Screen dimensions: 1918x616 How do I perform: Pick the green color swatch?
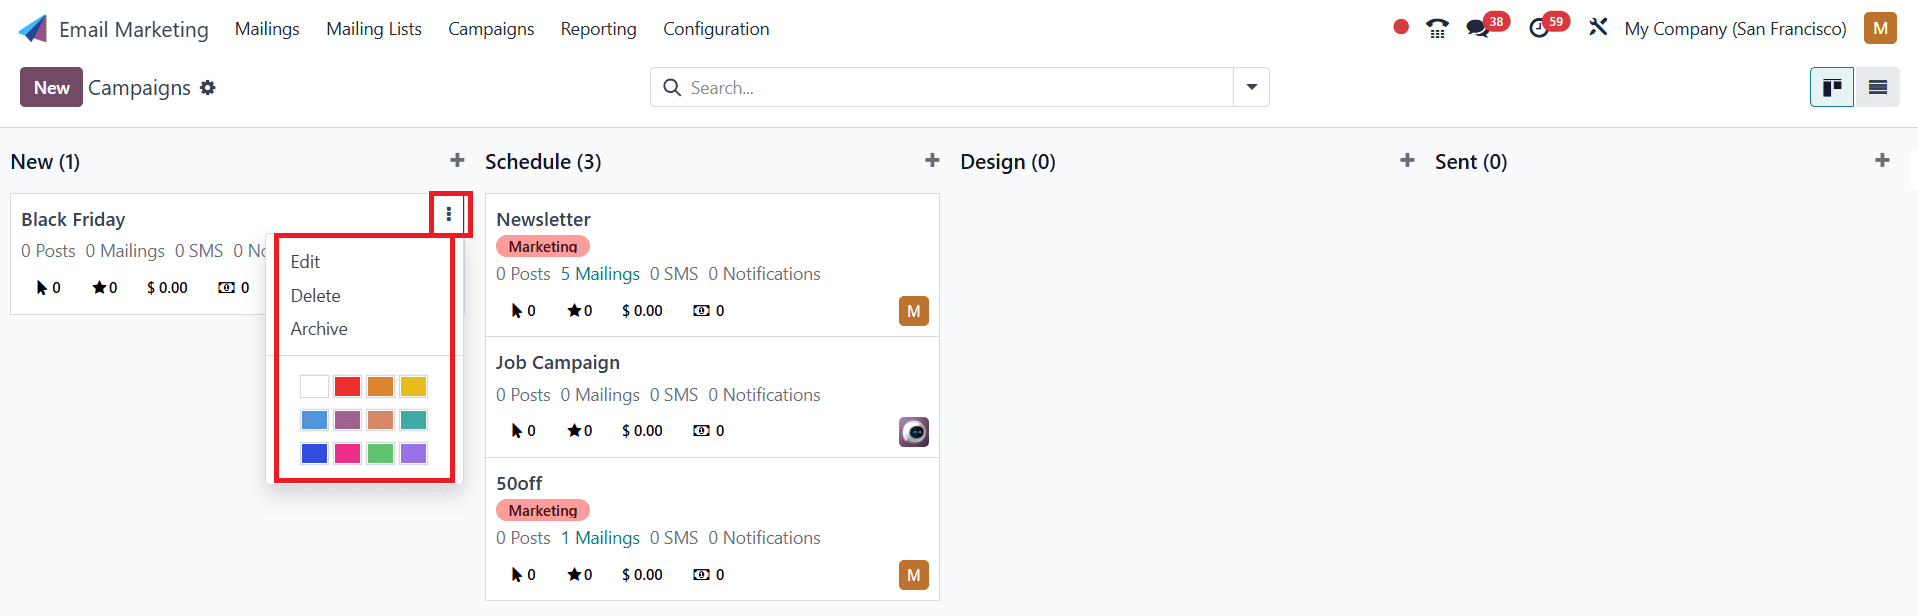[x=380, y=453]
